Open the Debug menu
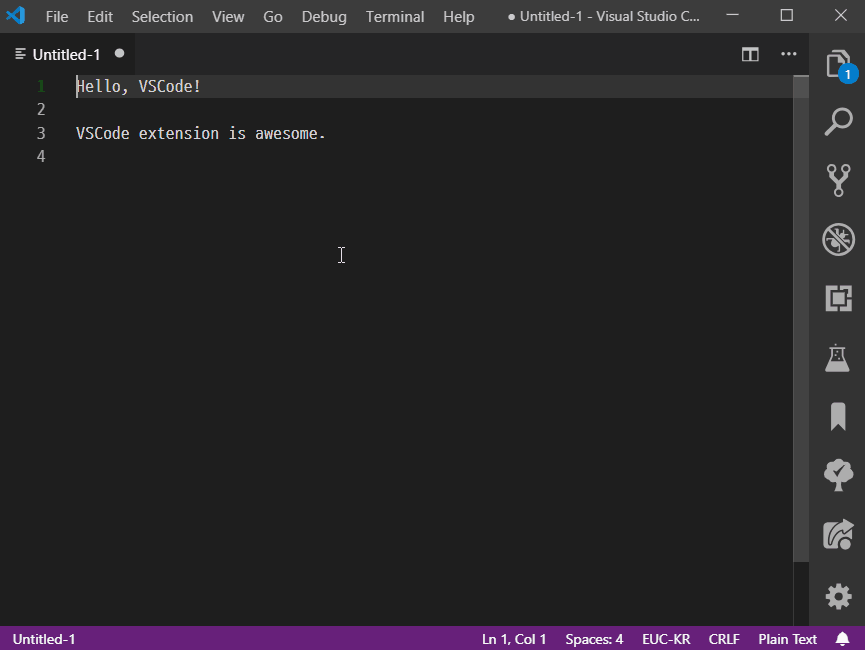Image resolution: width=865 pixels, height=650 pixels. (x=324, y=17)
